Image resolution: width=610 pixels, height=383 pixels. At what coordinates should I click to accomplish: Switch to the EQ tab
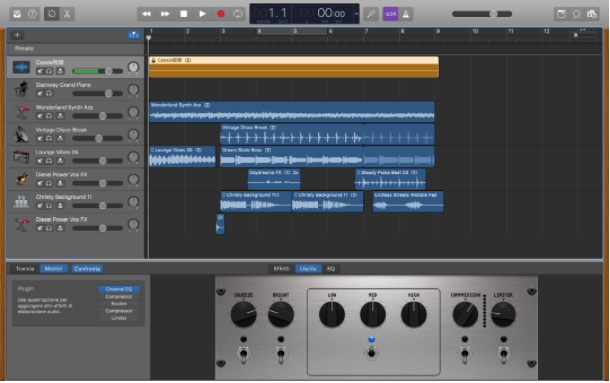331,269
